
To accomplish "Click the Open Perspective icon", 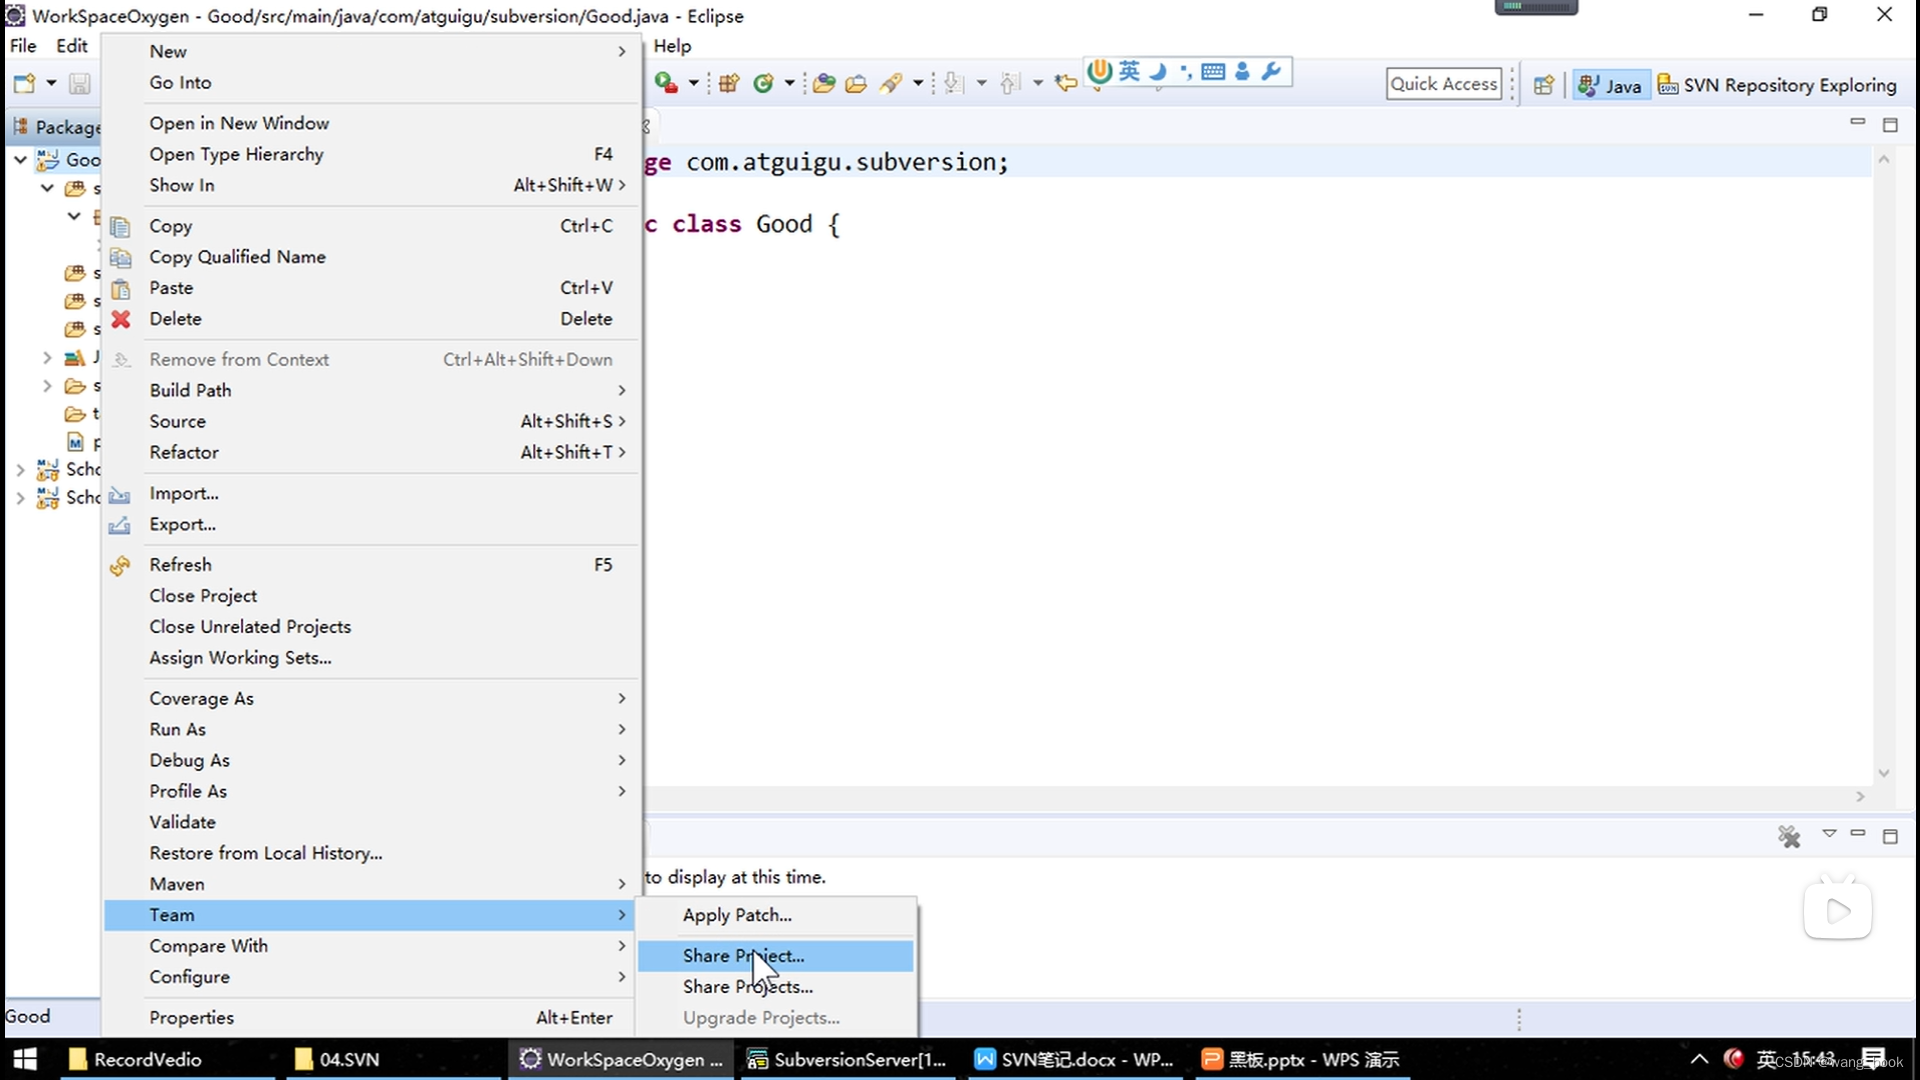I will 1544,85.
